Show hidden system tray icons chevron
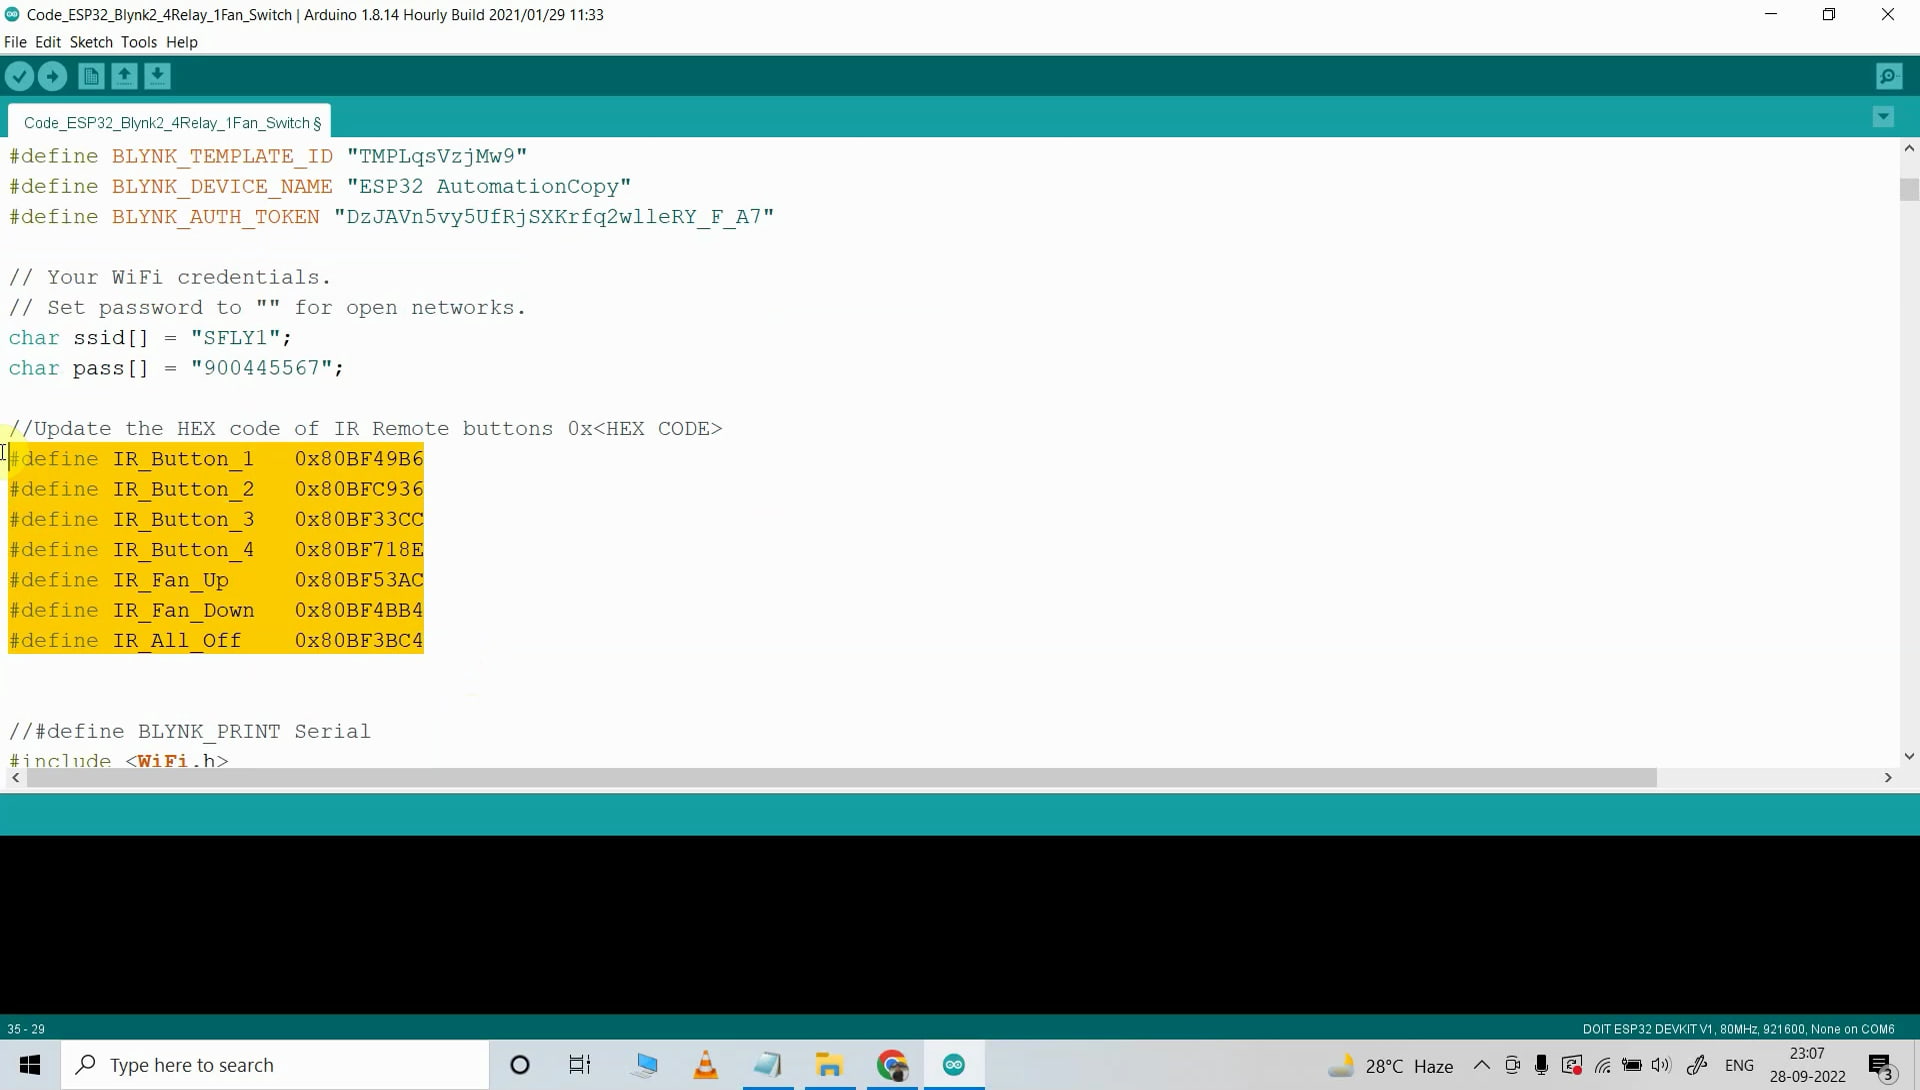Screen dimensions: 1920x1090 [1482, 1065]
